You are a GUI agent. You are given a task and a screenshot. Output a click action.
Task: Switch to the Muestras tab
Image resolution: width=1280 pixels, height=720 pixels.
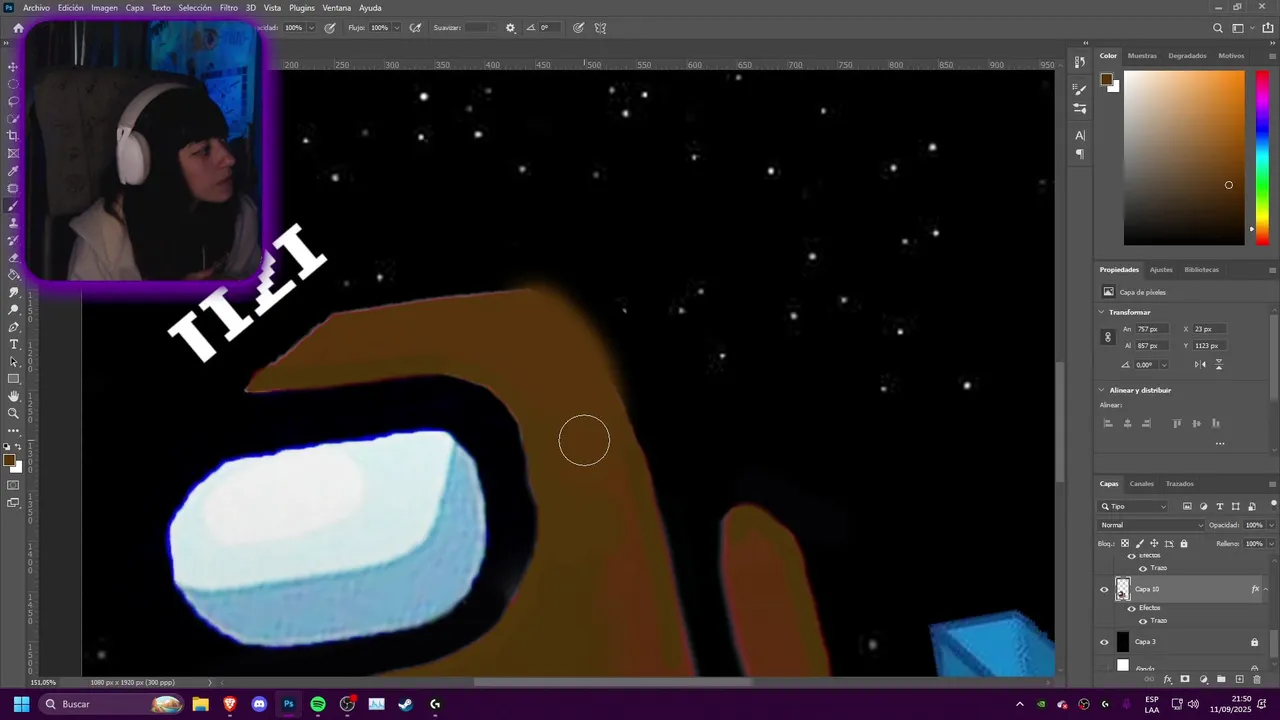pyautogui.click(x=1142, y=56)
